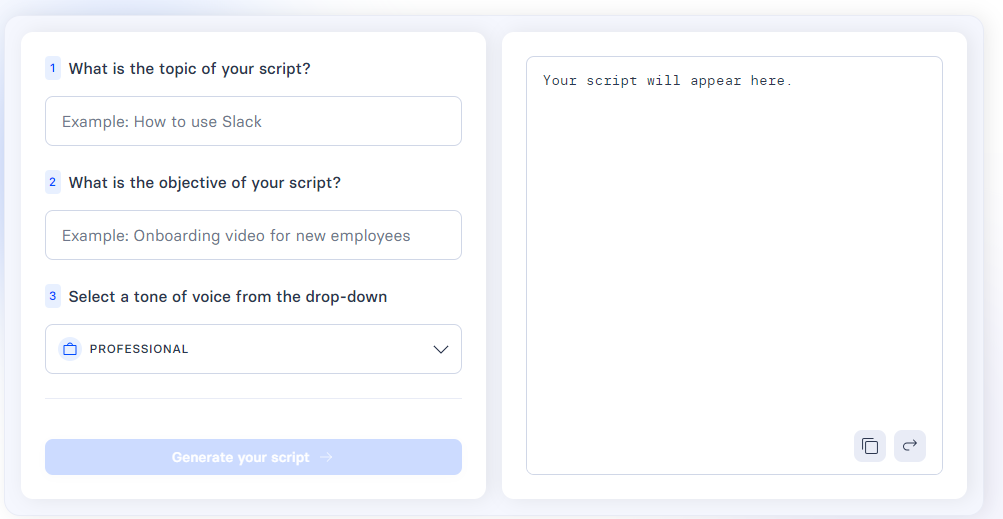
Task: Expand the tone dropdown chevron
Action: [441, 349]
